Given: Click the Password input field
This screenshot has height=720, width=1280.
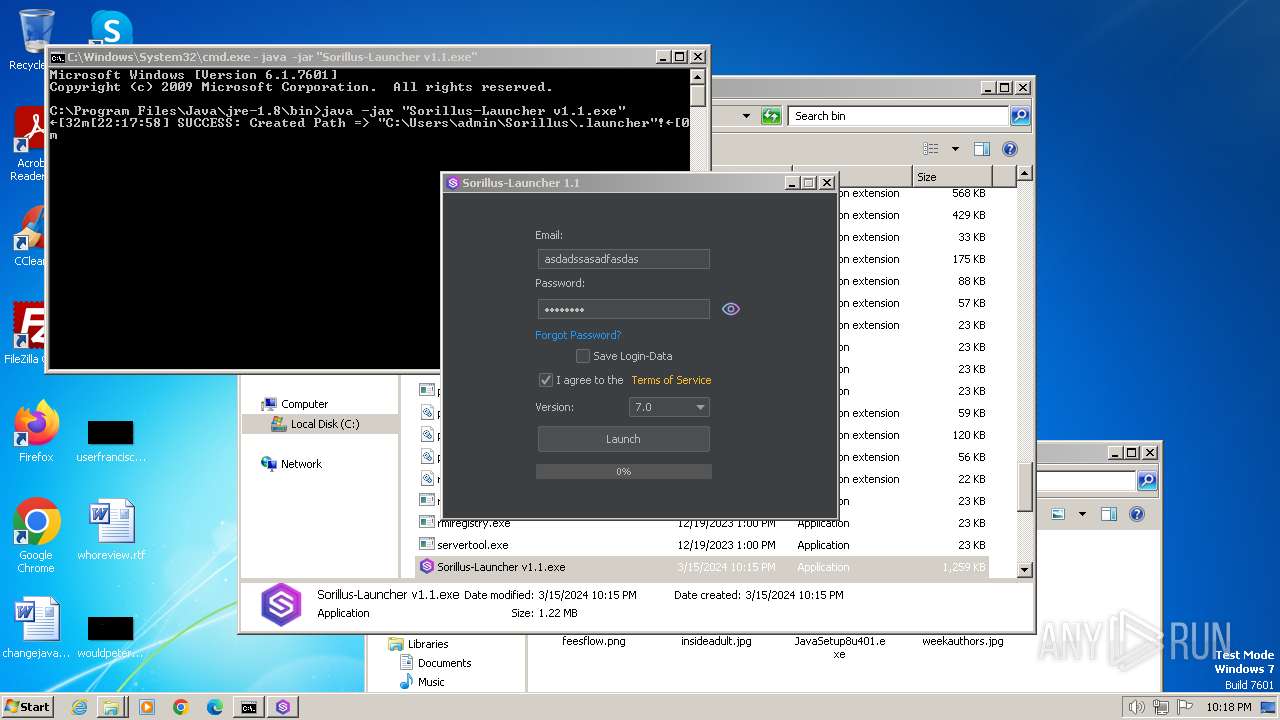Looking at the screenshot, I should pos(623,309).
